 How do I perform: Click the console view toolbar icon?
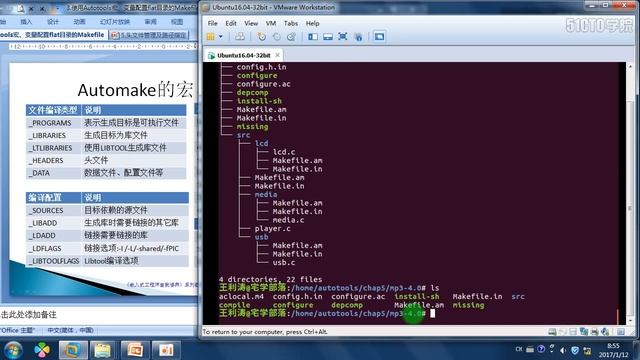[x=379, y=37]
